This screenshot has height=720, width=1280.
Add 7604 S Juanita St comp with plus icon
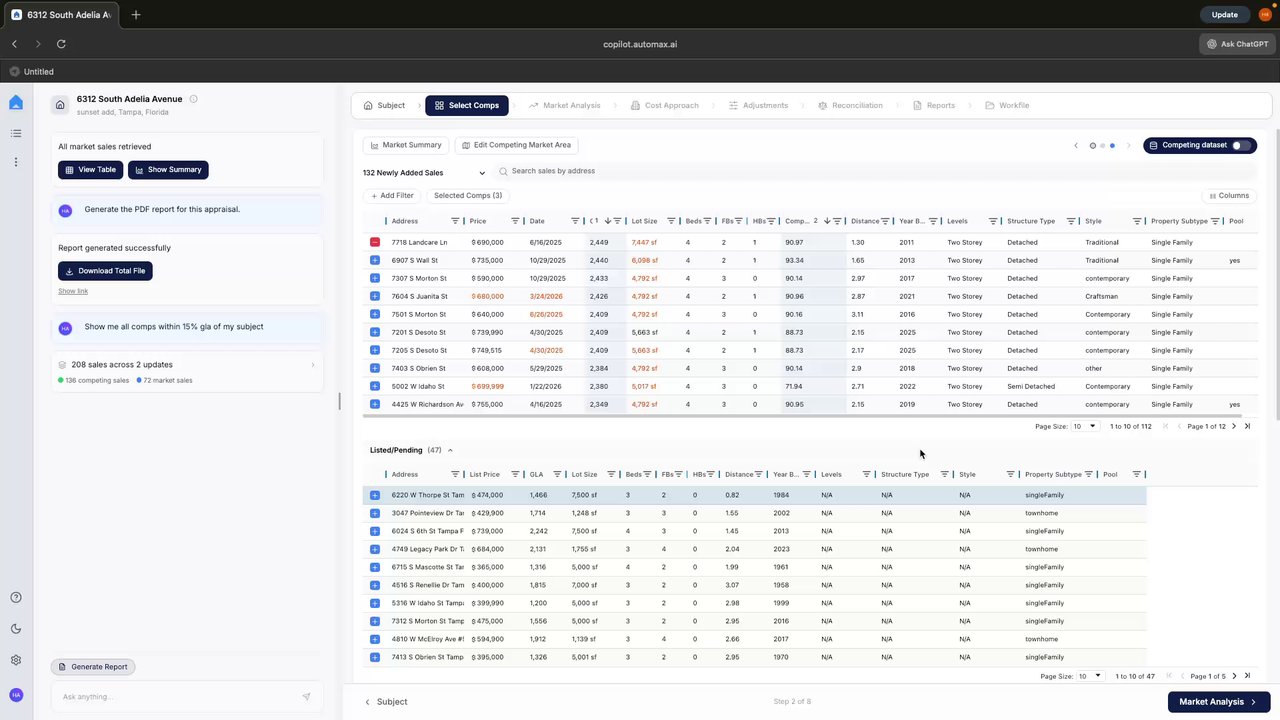coord(375,296)
